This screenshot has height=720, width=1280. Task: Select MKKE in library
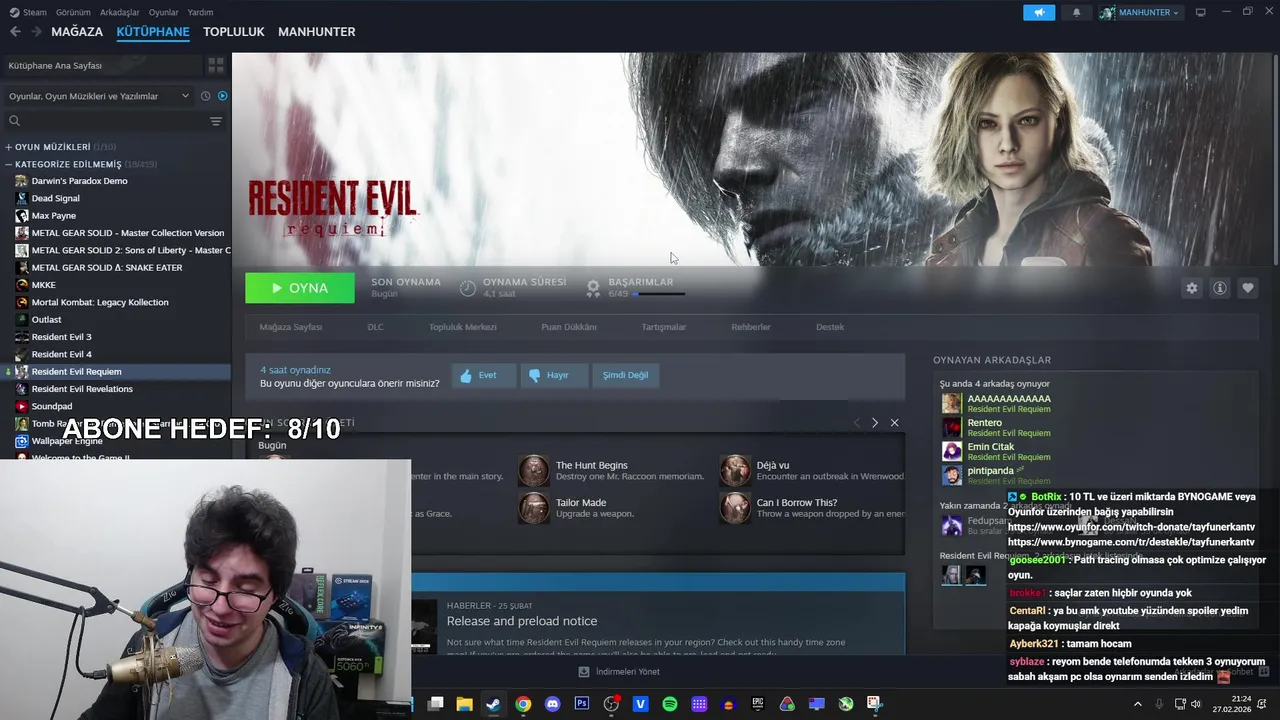pos(43,285)
